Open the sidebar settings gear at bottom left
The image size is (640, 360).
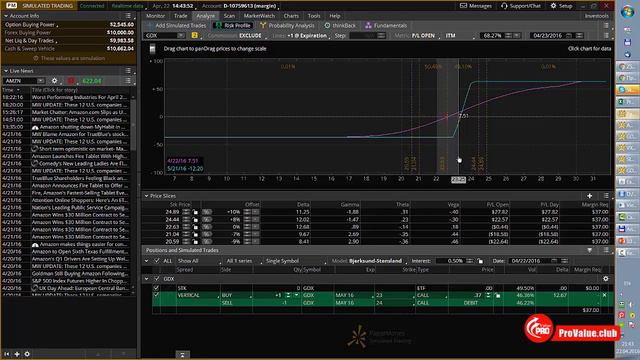point(27,354)
